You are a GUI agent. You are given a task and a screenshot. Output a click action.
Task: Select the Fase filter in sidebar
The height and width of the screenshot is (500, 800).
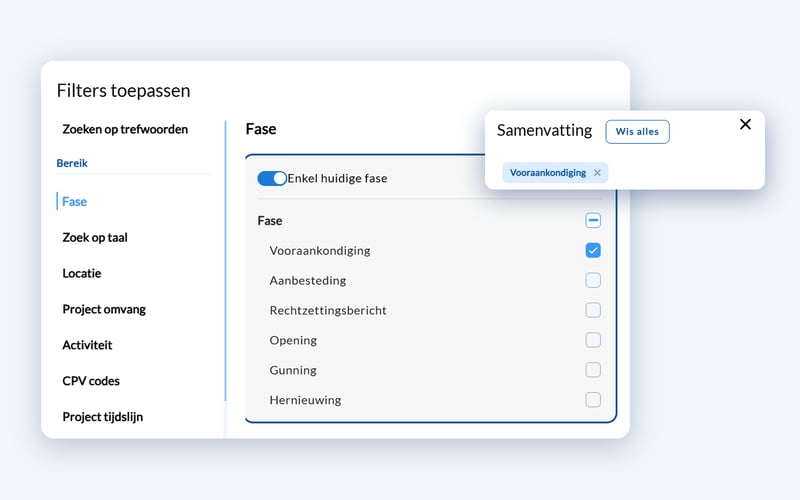point(74,202)
